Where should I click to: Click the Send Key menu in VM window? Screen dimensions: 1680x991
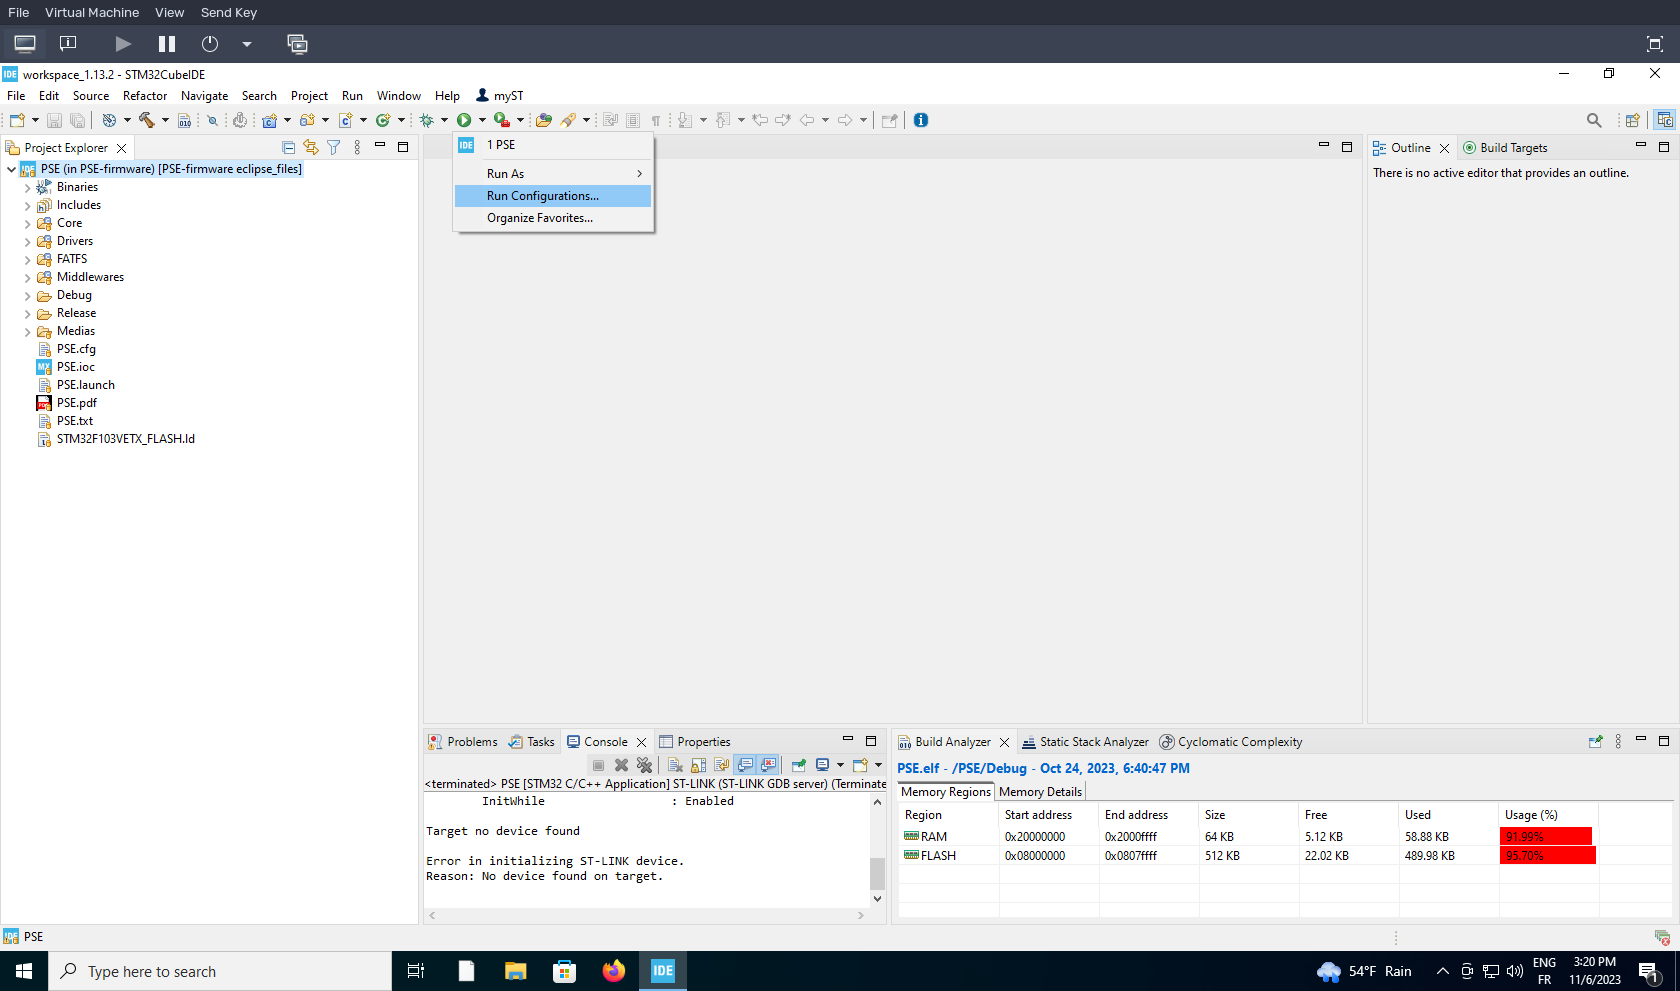[x=229, y=13]
